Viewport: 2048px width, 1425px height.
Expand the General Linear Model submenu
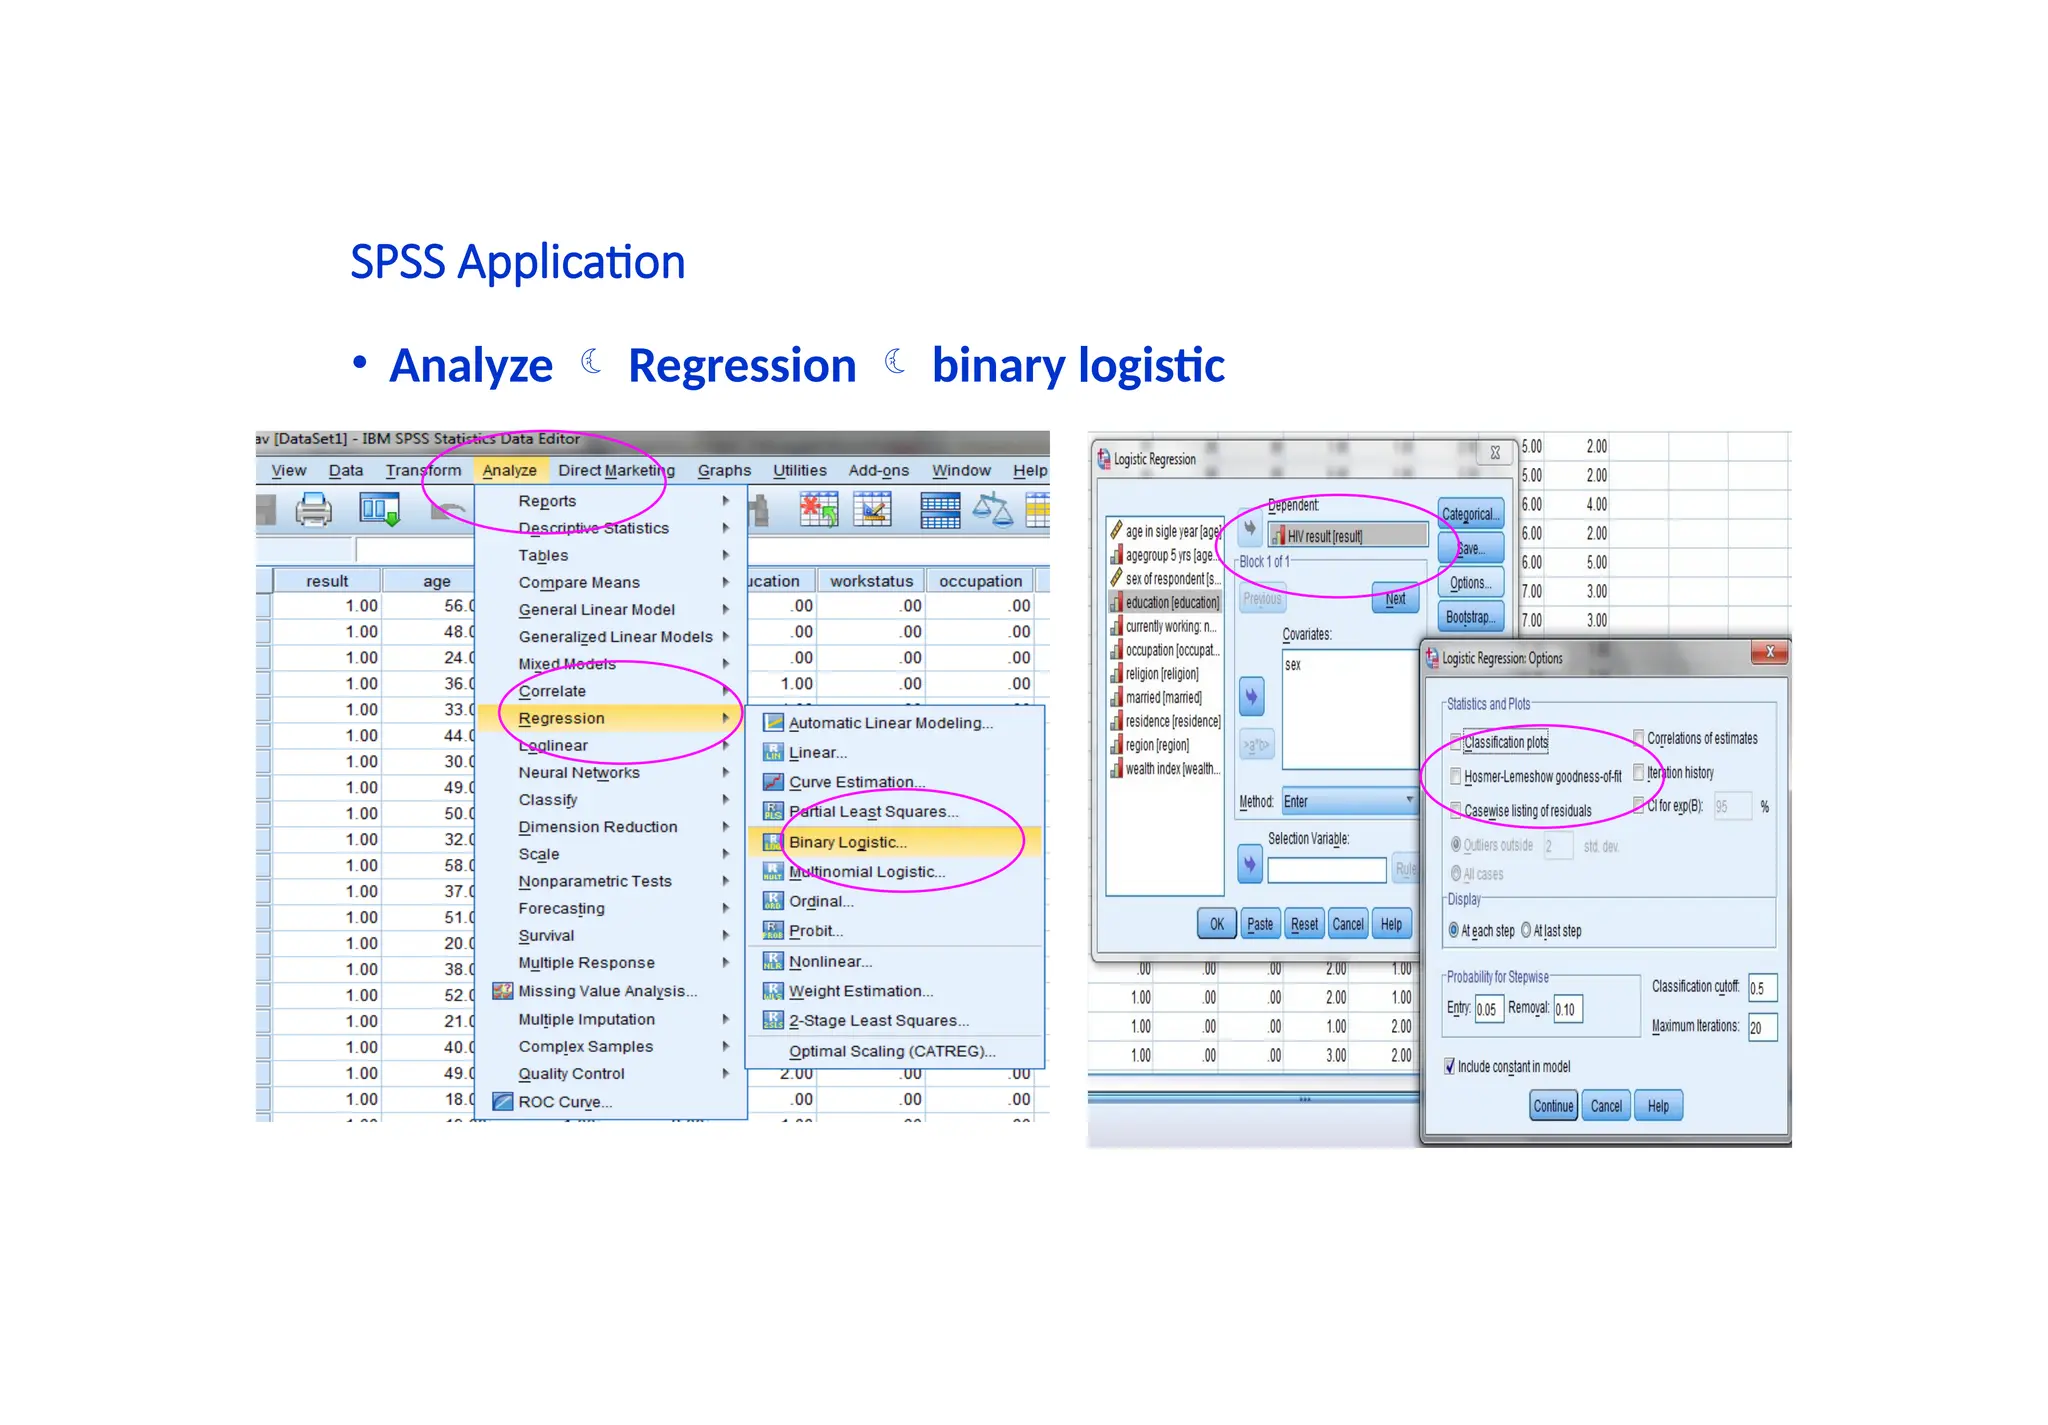[x=726, y=609]
